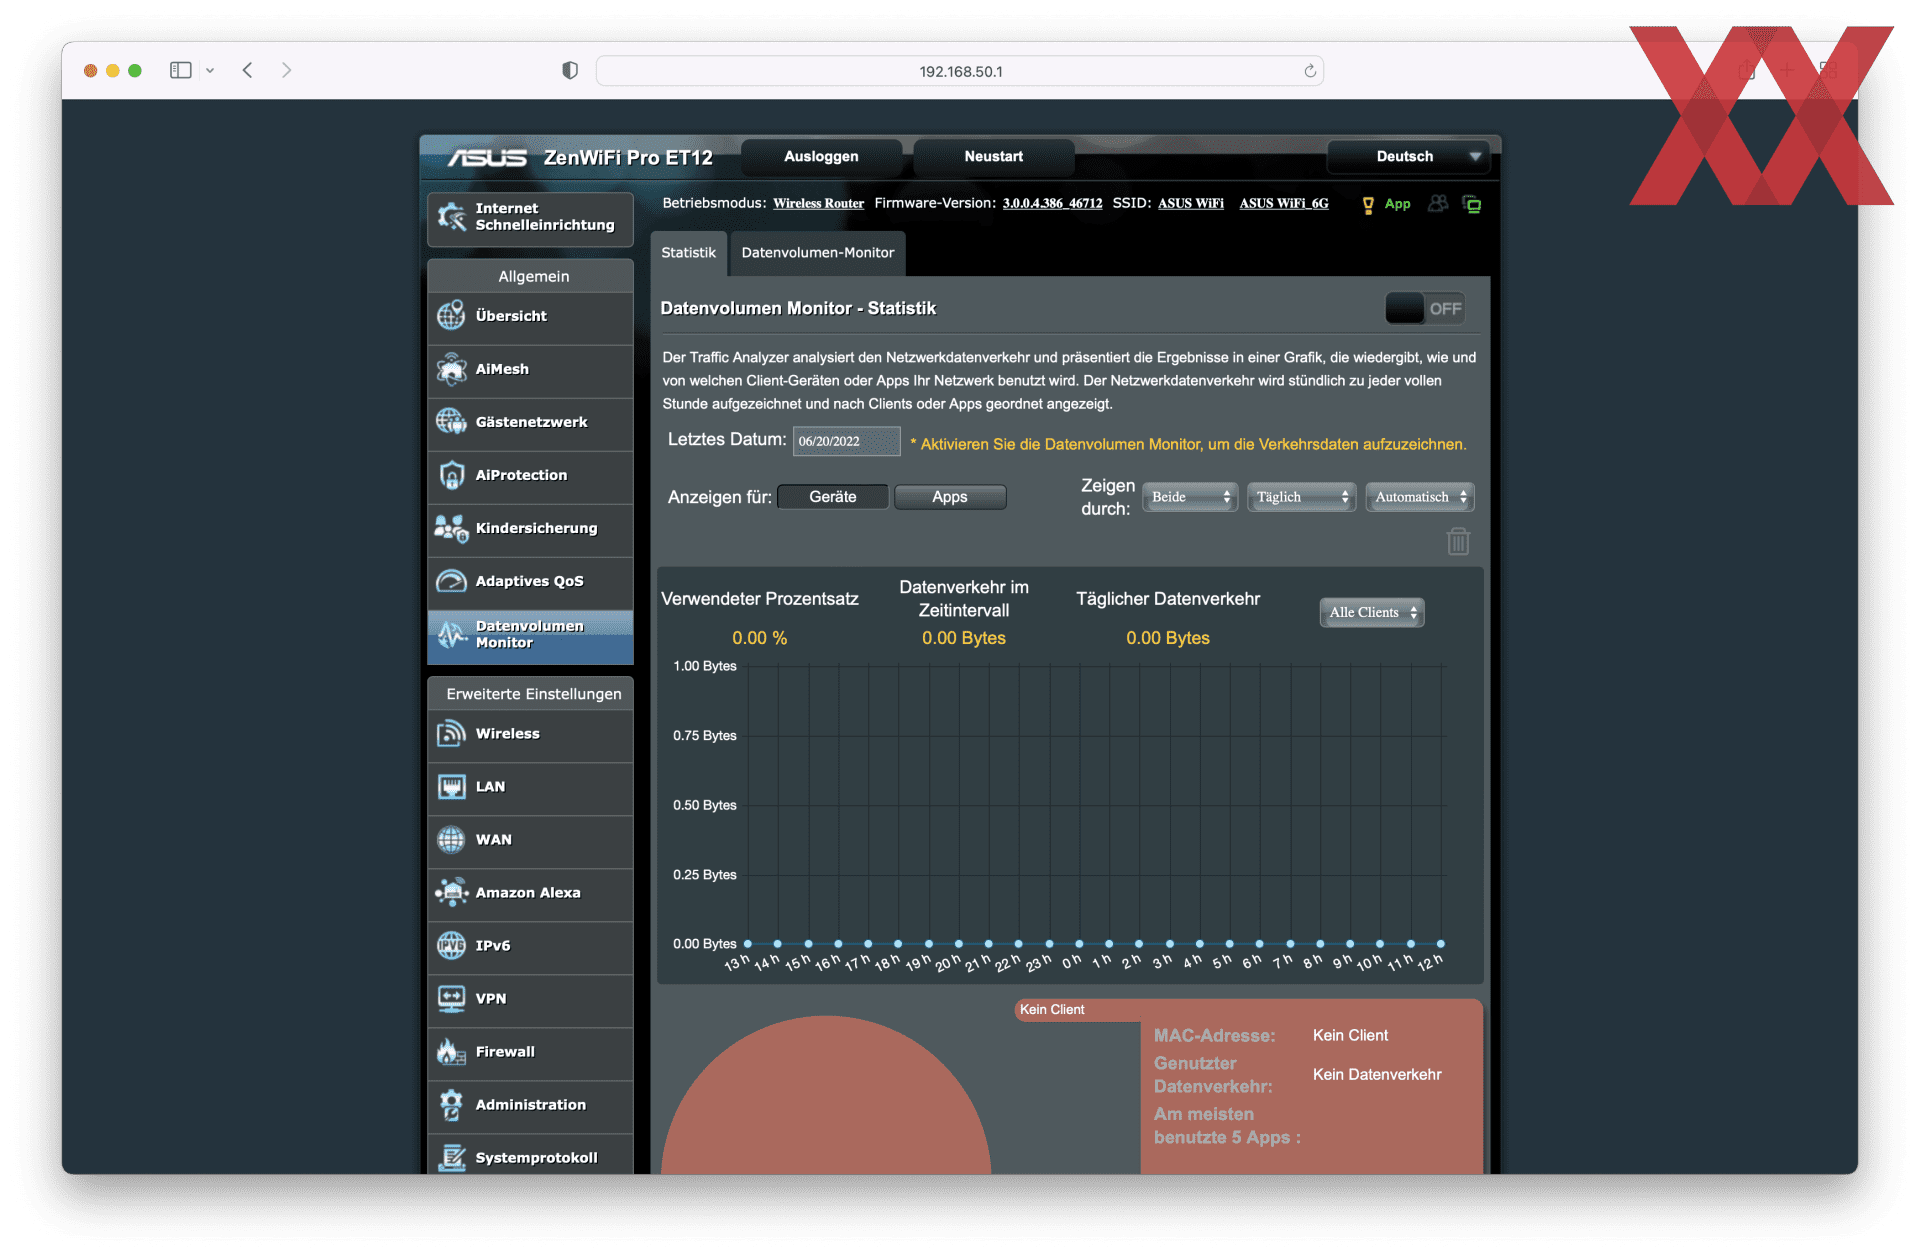Click the yellow Aktivieren Sie die Datenvolumen Monitor note
Image resolution: width=1920 pixels, height=1256 pixels.
click(1188, 444)
